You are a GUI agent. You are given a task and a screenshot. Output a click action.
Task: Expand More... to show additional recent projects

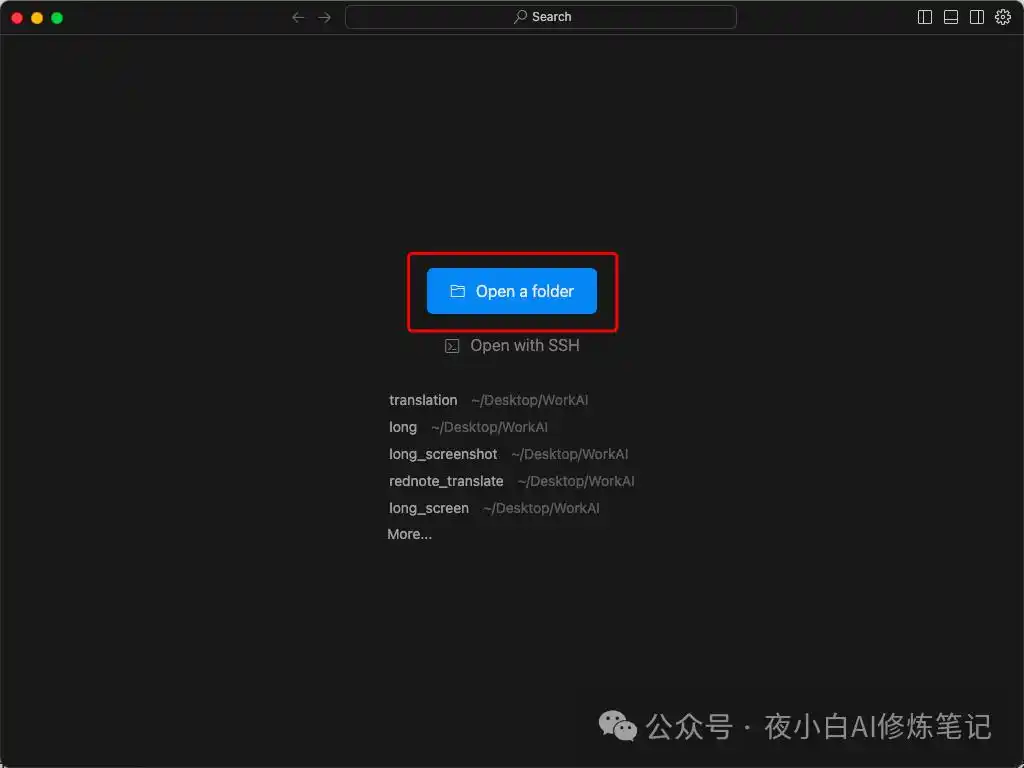(409, 534)
